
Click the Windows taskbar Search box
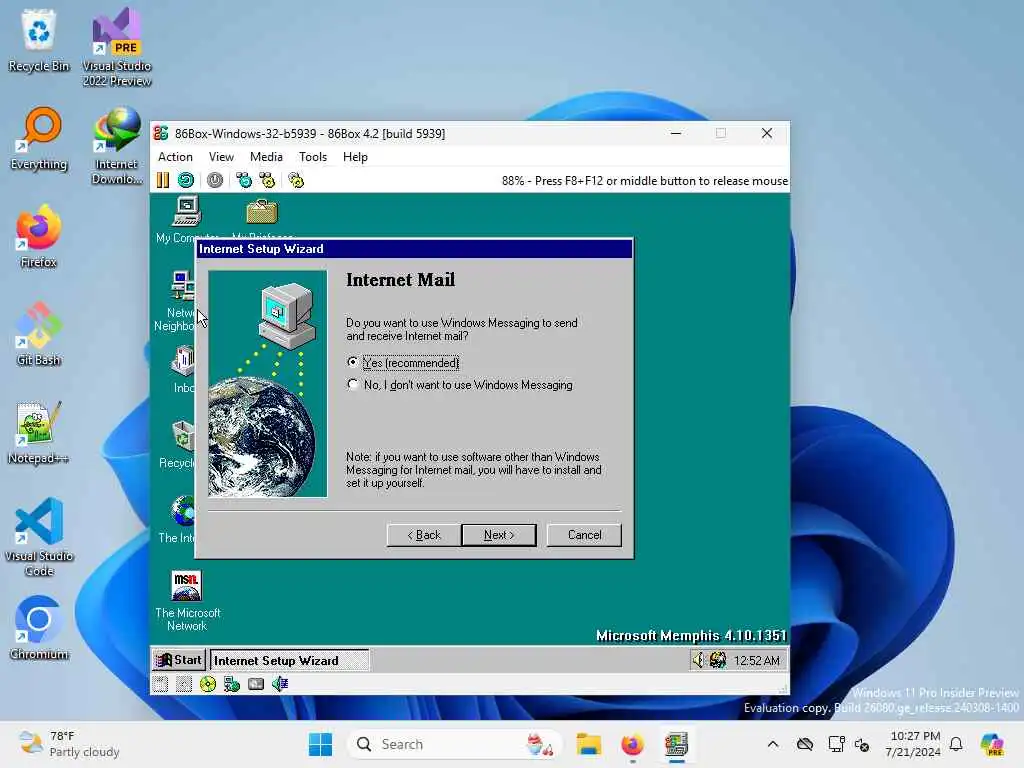(x=455, y=744)
